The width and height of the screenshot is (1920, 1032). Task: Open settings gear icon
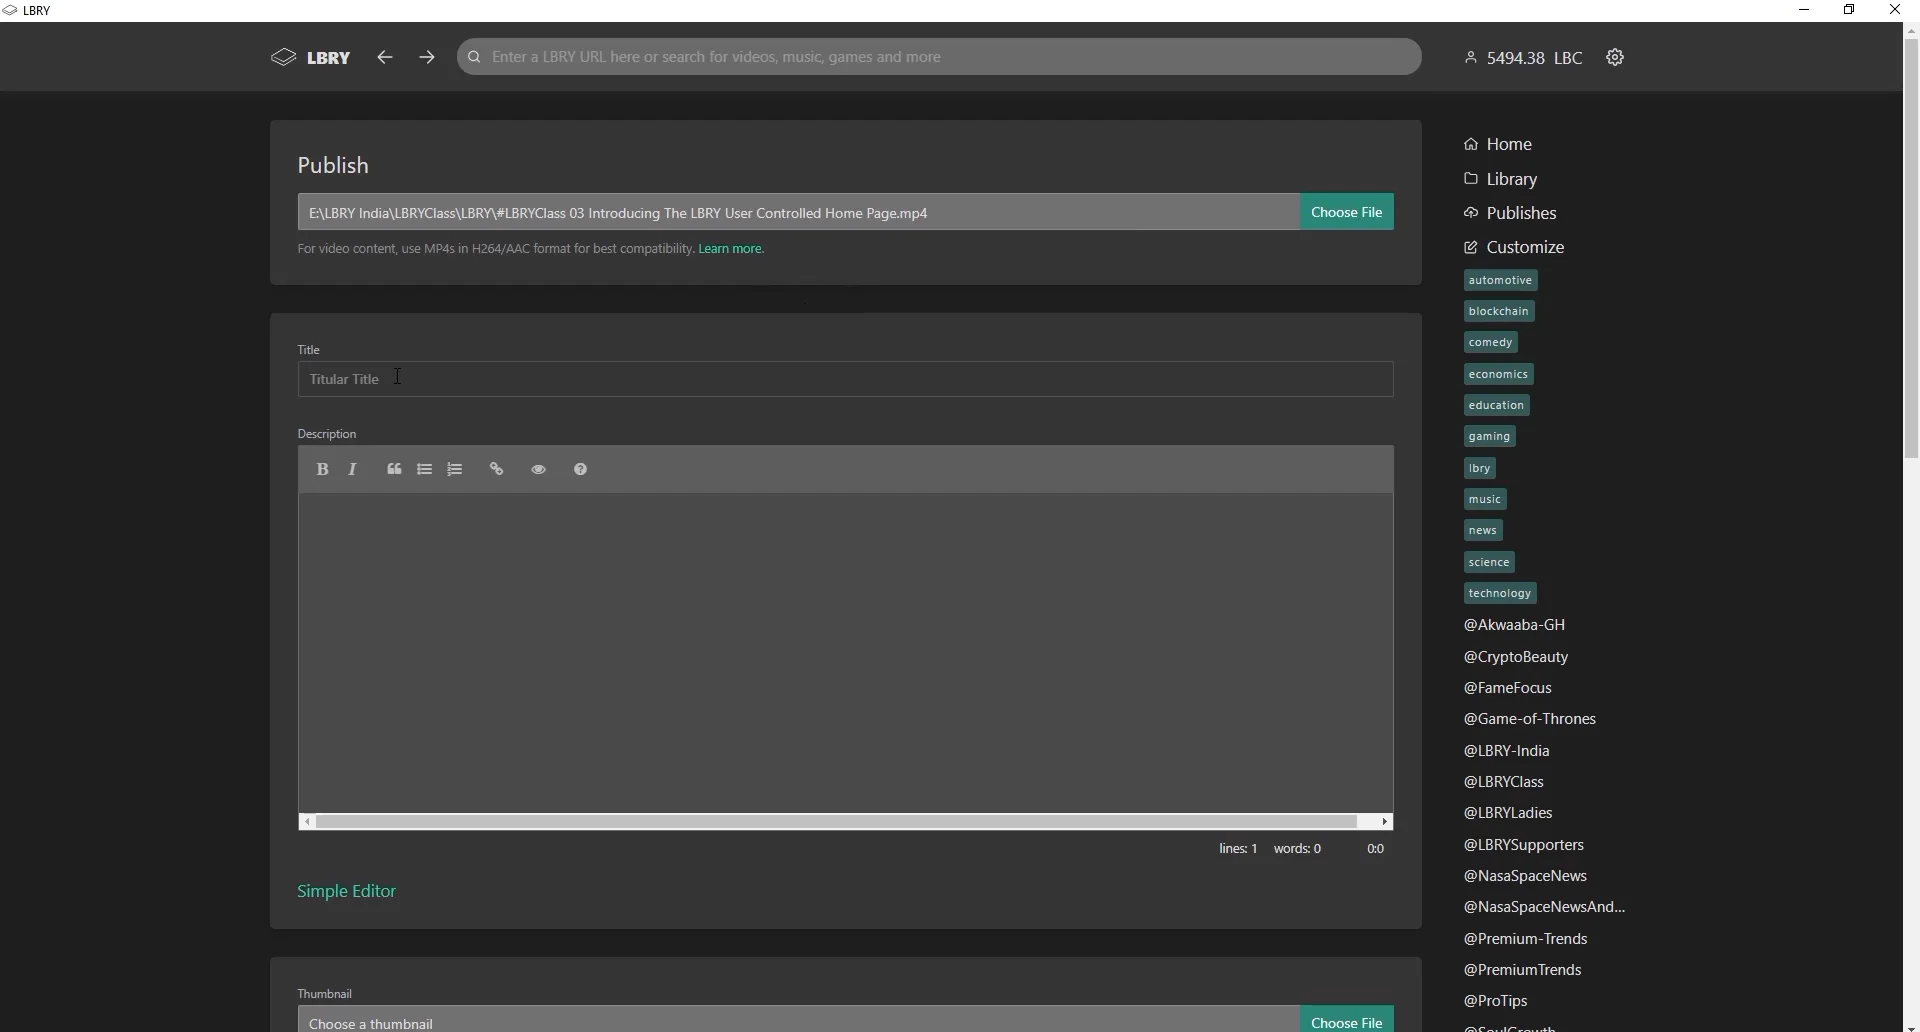pyautogui.click(x=1615, y=58)
